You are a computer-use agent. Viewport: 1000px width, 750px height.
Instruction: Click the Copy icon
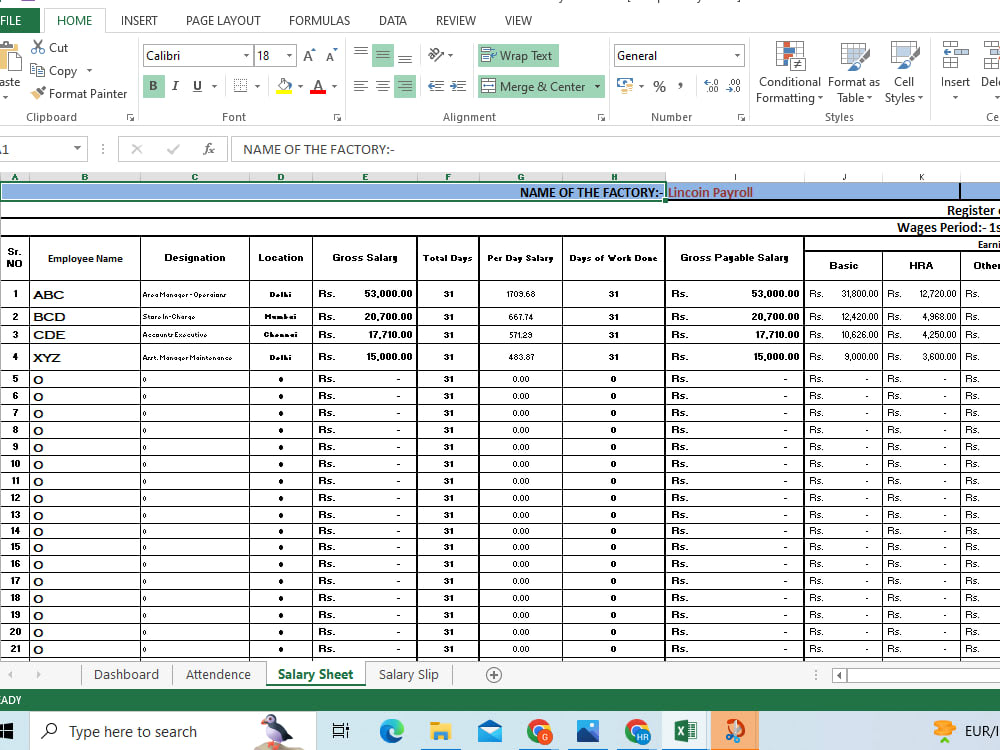click(x=38, y=70)
